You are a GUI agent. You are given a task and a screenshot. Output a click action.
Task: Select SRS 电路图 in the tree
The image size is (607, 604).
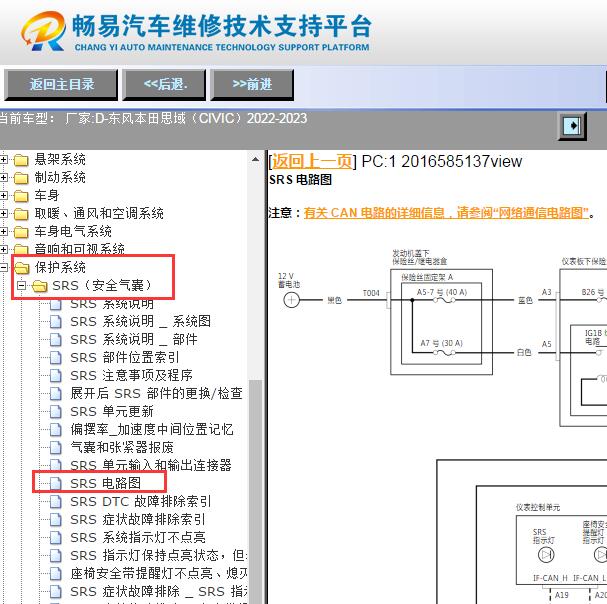point(105,483)
